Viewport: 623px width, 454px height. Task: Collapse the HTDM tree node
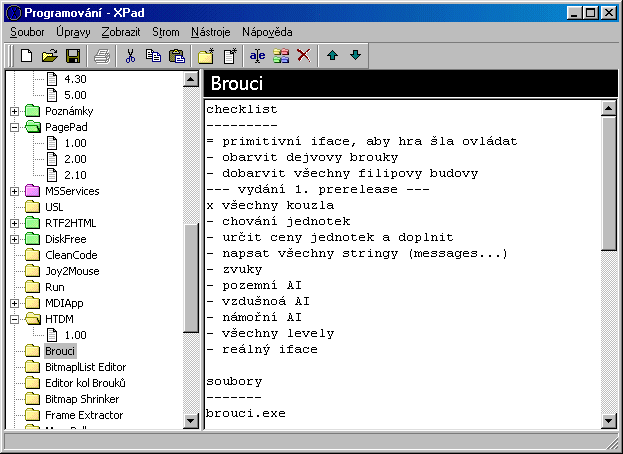(14, 319)
